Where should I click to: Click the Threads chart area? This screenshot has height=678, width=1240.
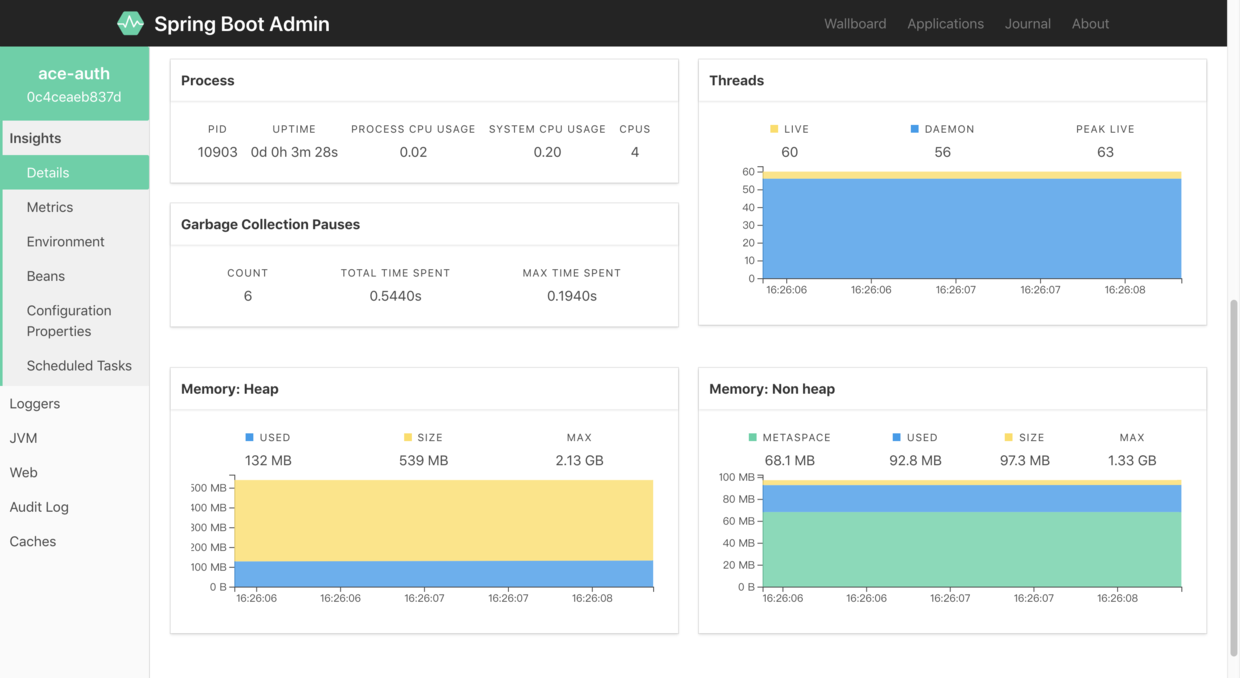971,225
